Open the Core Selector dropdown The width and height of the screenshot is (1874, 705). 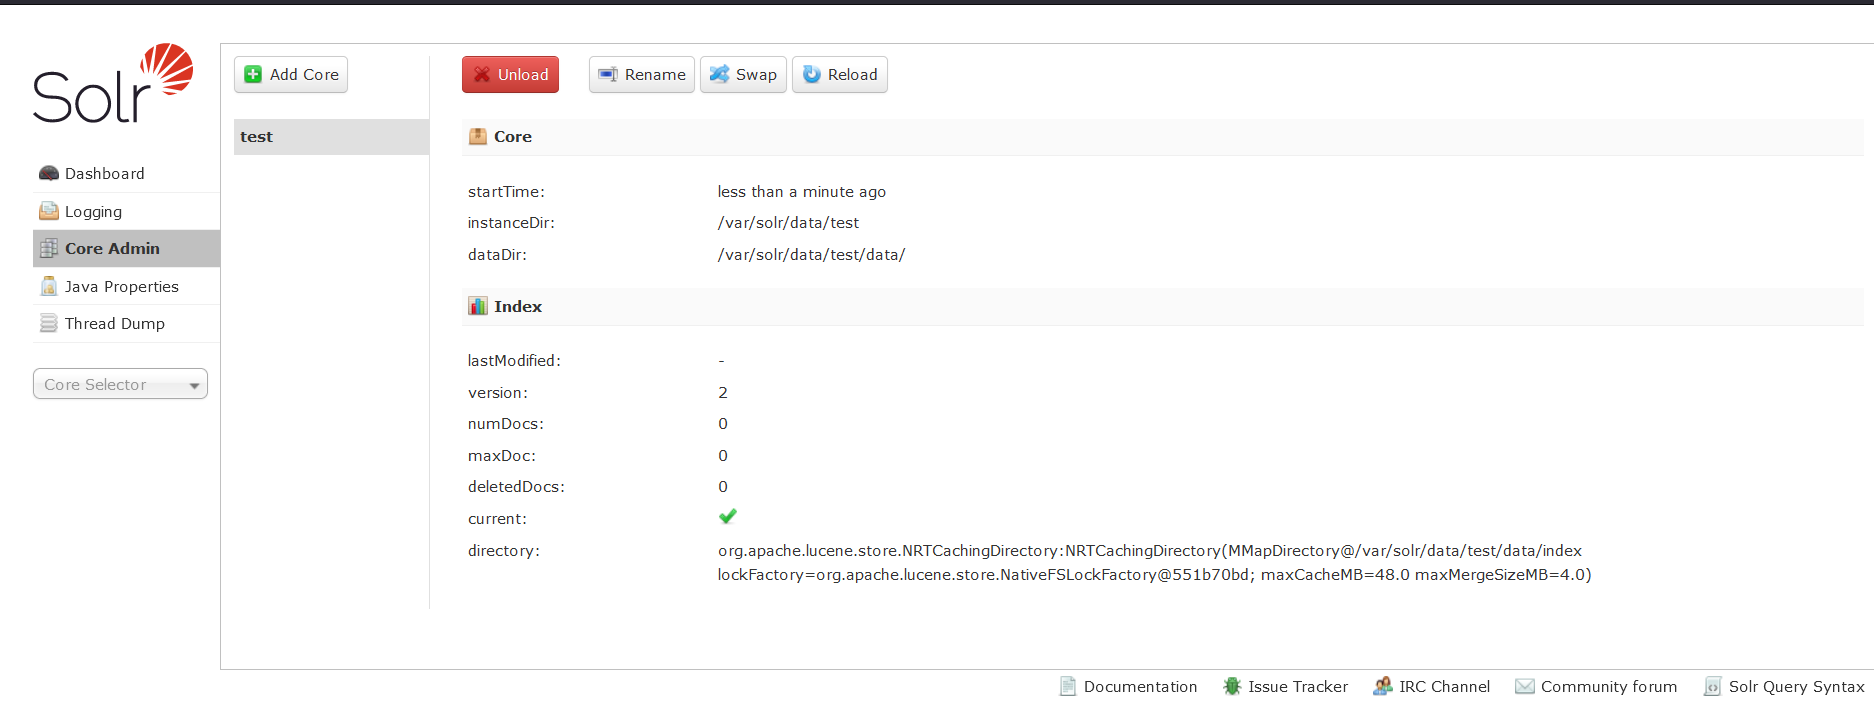click(120, 385)
